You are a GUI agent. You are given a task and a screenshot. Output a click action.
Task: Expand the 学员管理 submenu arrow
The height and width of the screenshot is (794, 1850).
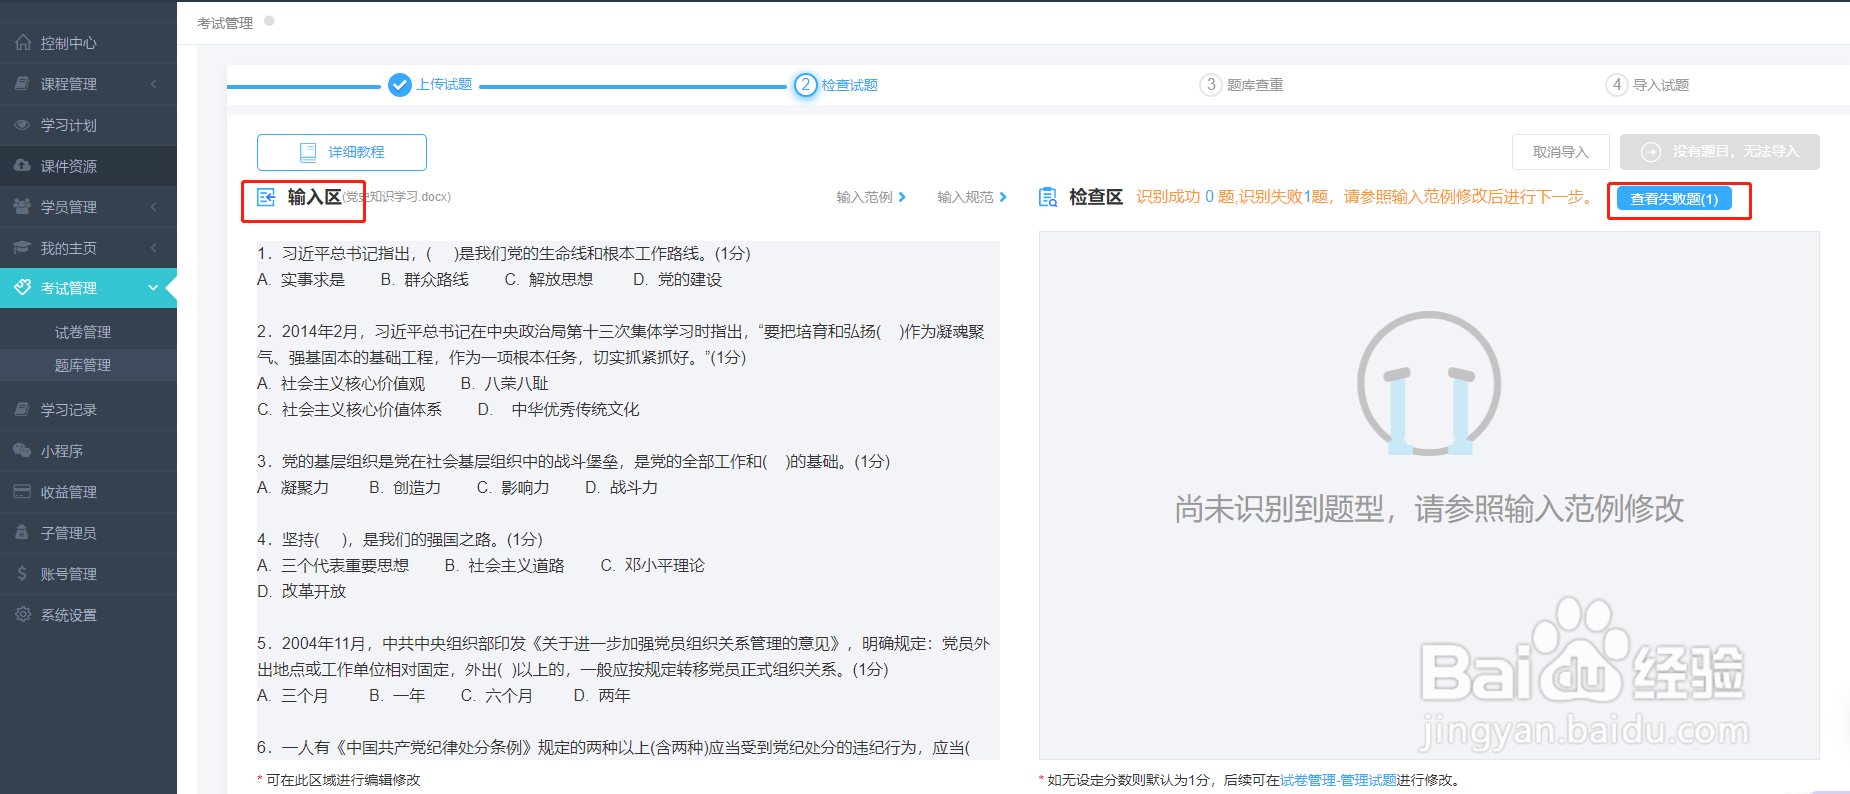(x=154, y=207)
